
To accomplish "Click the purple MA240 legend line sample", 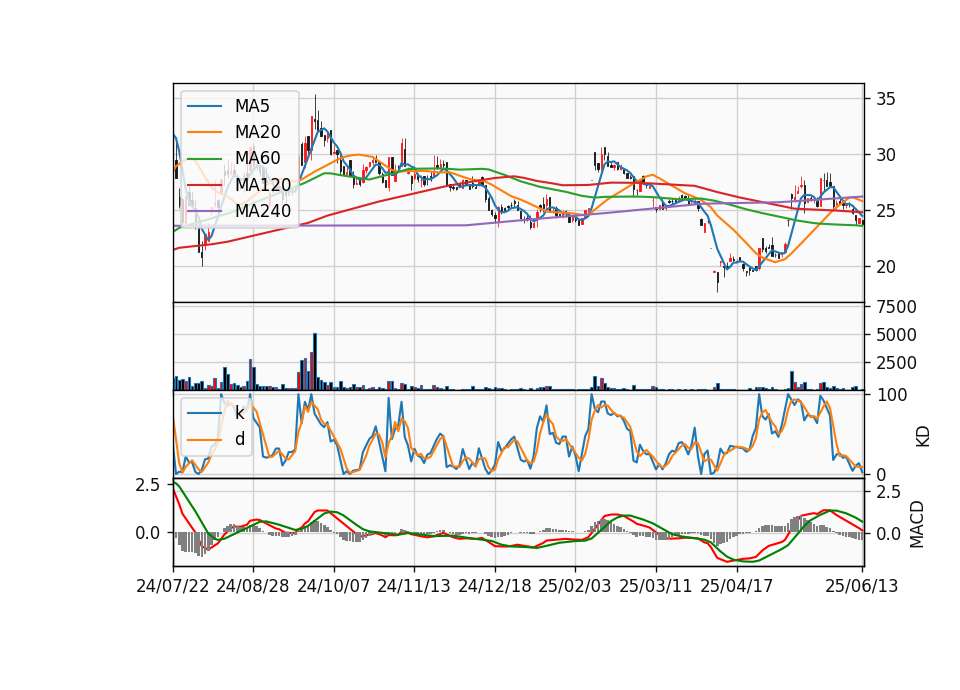I will [x=204, y=211].
